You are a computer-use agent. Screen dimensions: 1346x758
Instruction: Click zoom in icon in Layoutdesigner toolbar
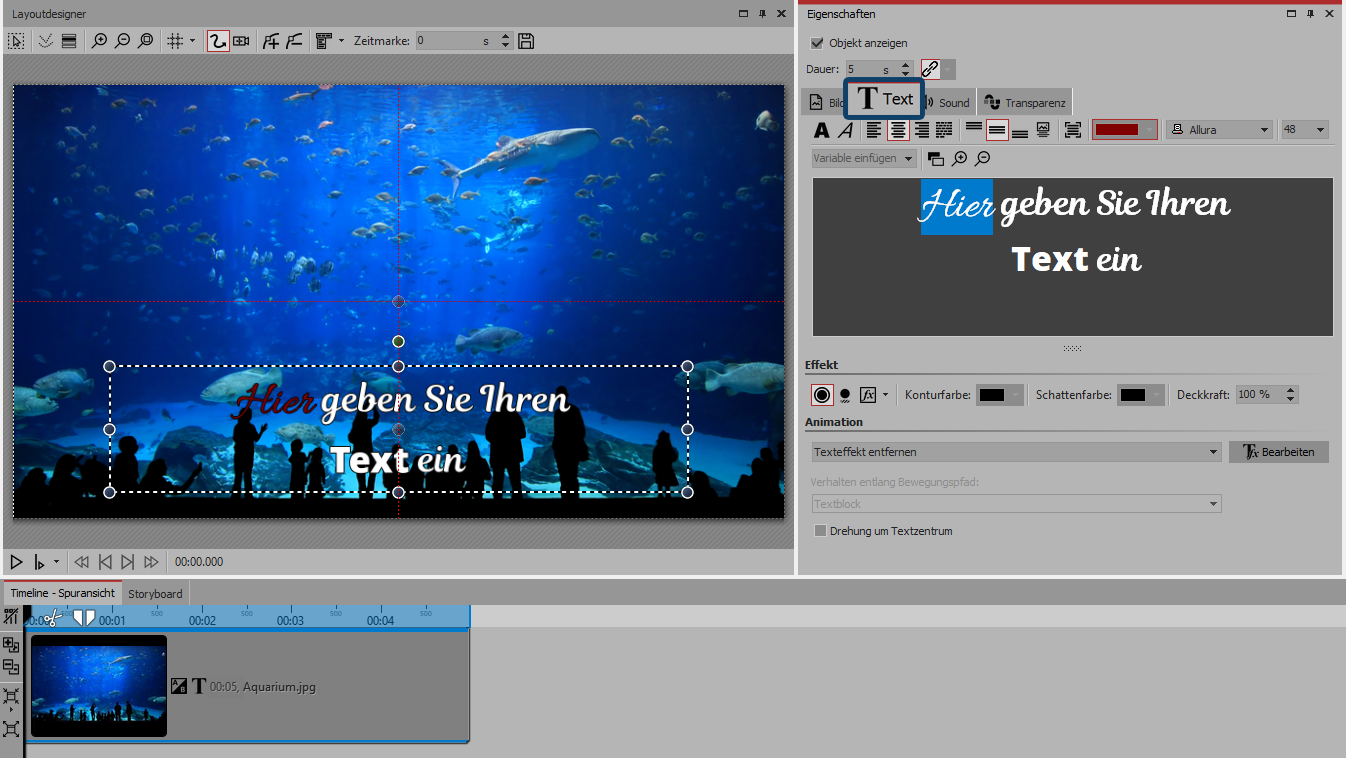[99, 41]
